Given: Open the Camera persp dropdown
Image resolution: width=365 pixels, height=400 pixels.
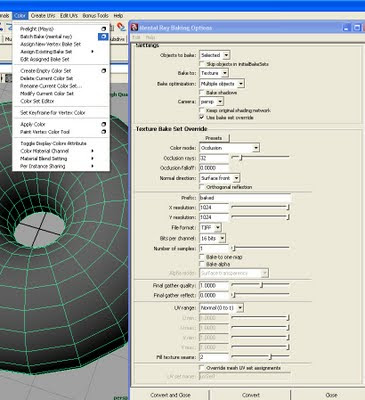Looking at the screenshot, I should (x=211, y=101).
